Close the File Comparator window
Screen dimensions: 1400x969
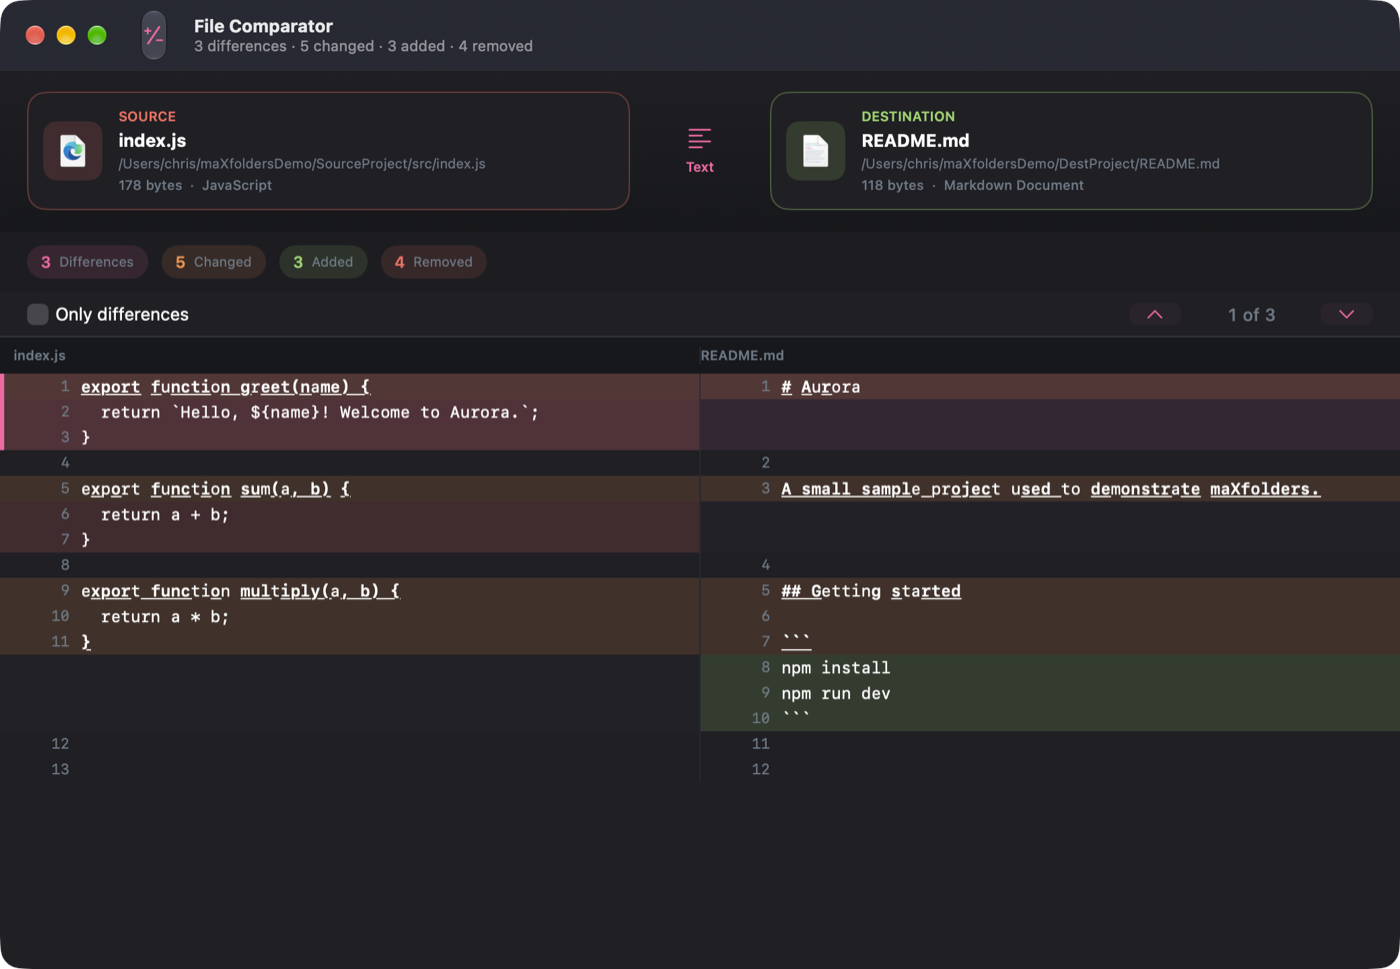(35, 35)
